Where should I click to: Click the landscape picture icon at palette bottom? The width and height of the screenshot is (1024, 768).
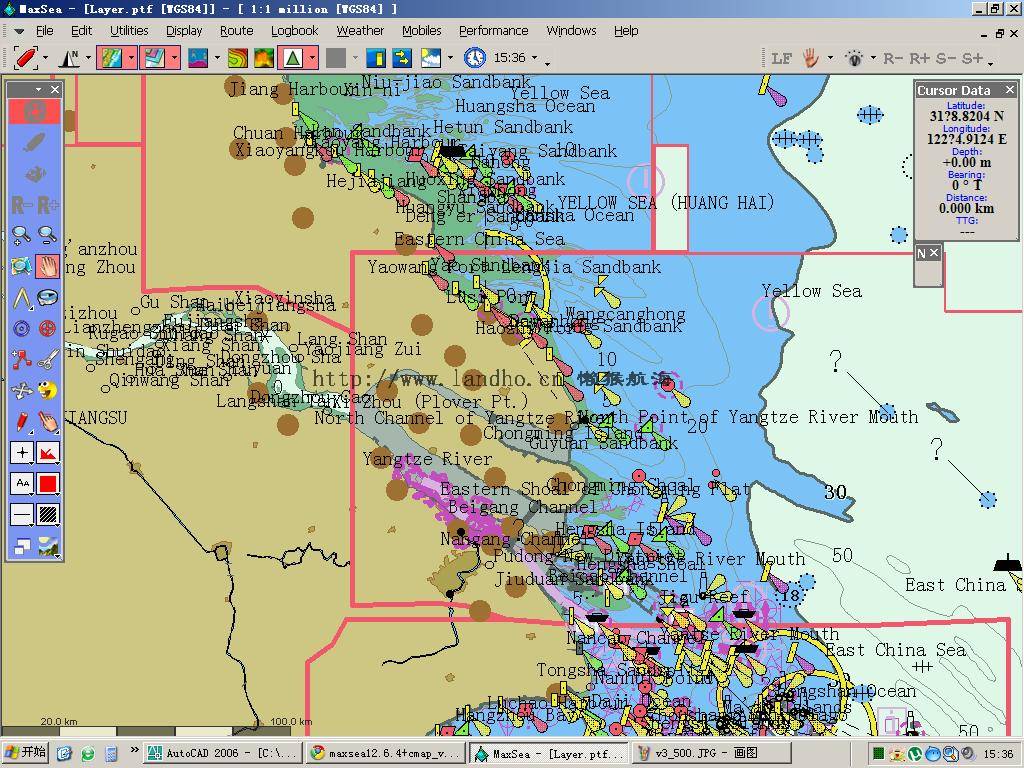[x=48, y=546]
